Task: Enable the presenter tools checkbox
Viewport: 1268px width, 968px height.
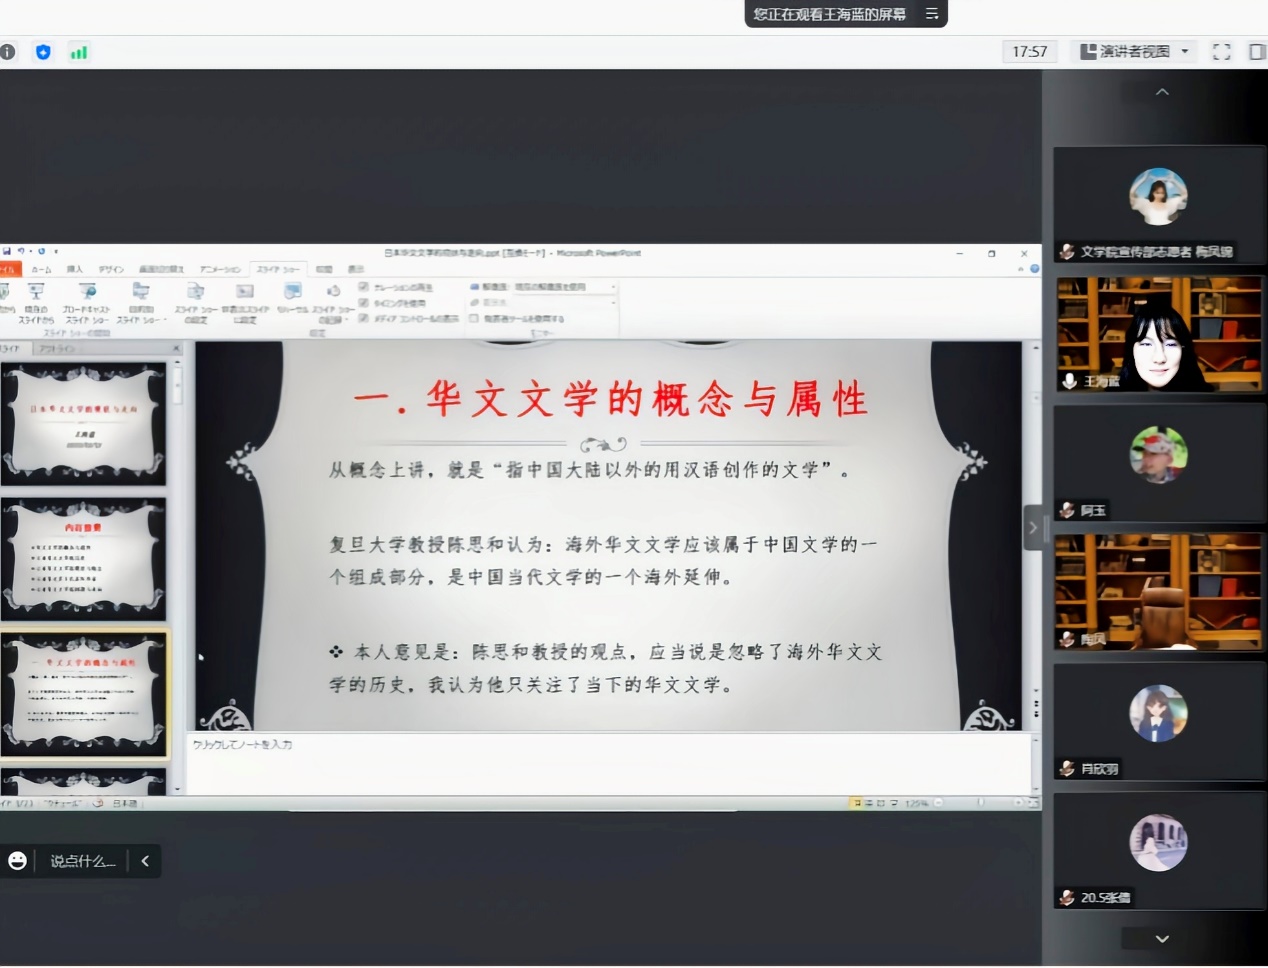Action: point(474,319)
